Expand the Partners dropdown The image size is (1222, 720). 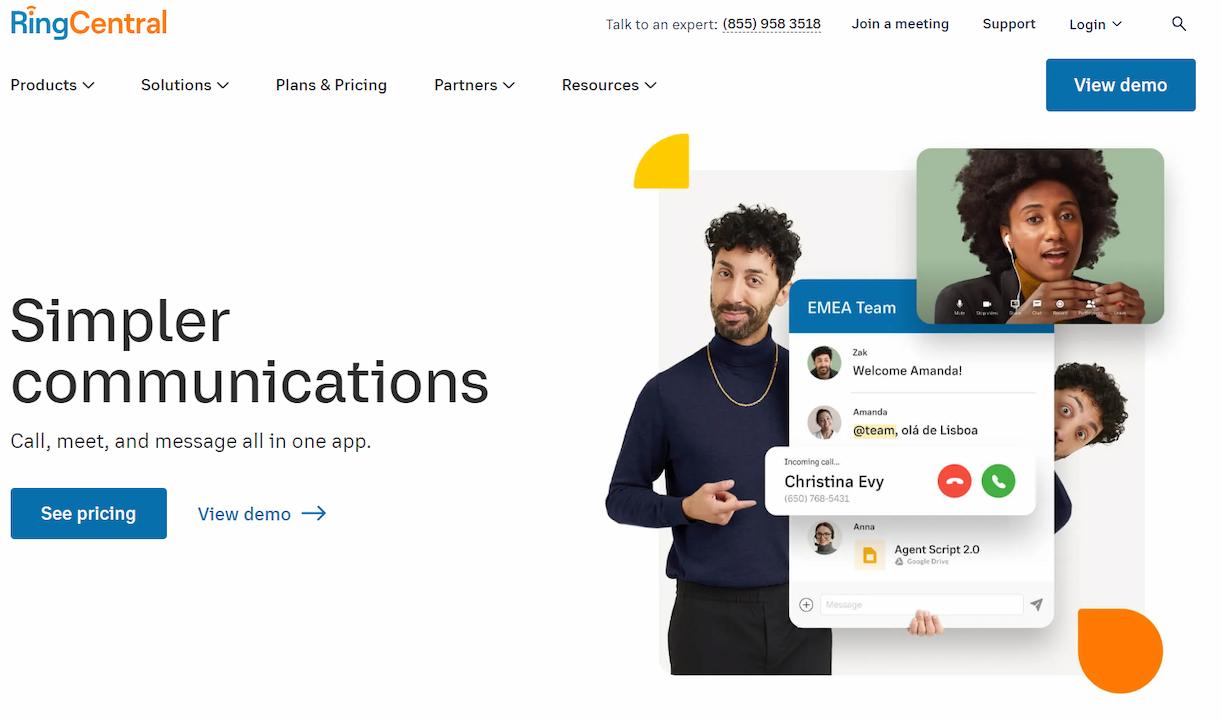[475, 85]
